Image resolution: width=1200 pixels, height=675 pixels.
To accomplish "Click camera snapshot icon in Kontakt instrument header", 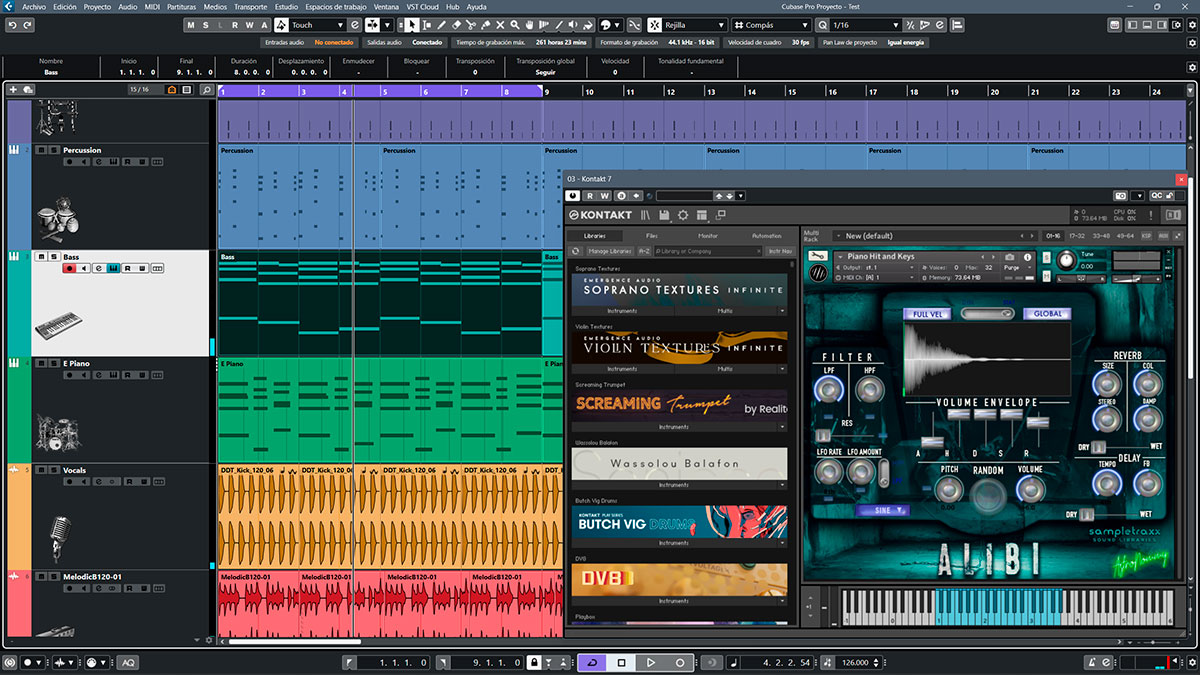I will pyautogui.click(x=1009, y=257).
